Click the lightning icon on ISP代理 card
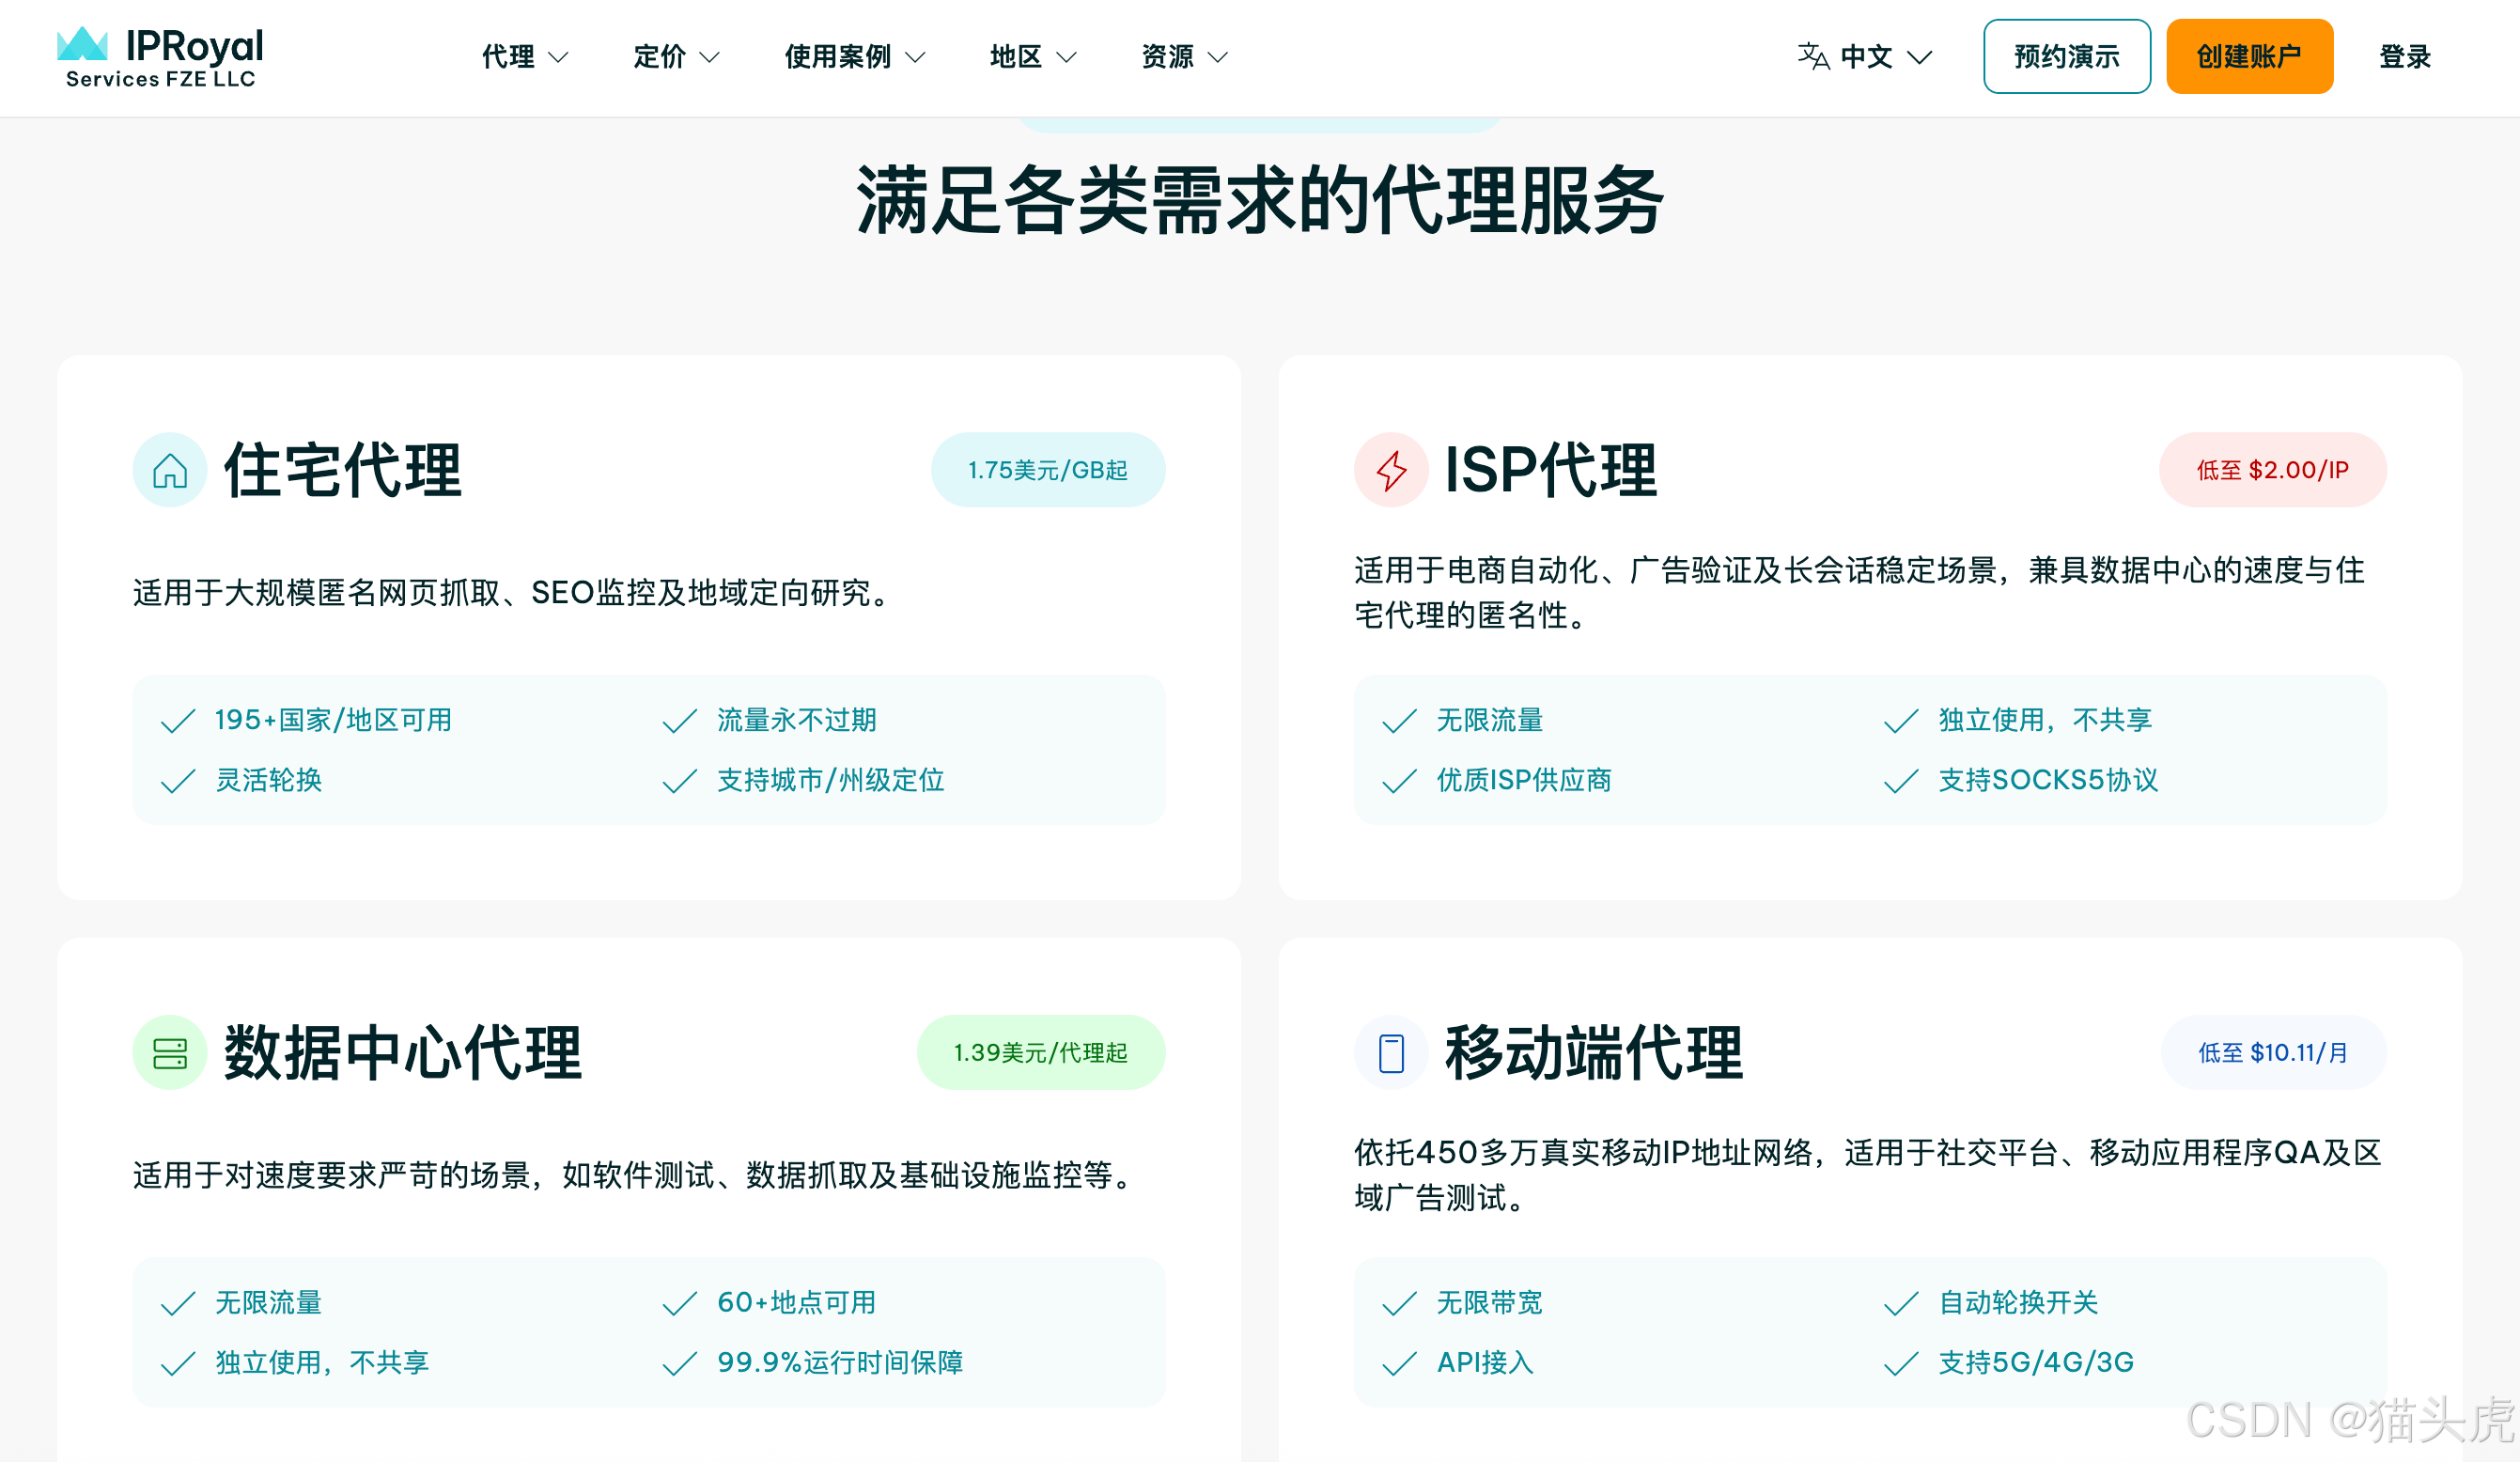 click(x=1389, y=468)
